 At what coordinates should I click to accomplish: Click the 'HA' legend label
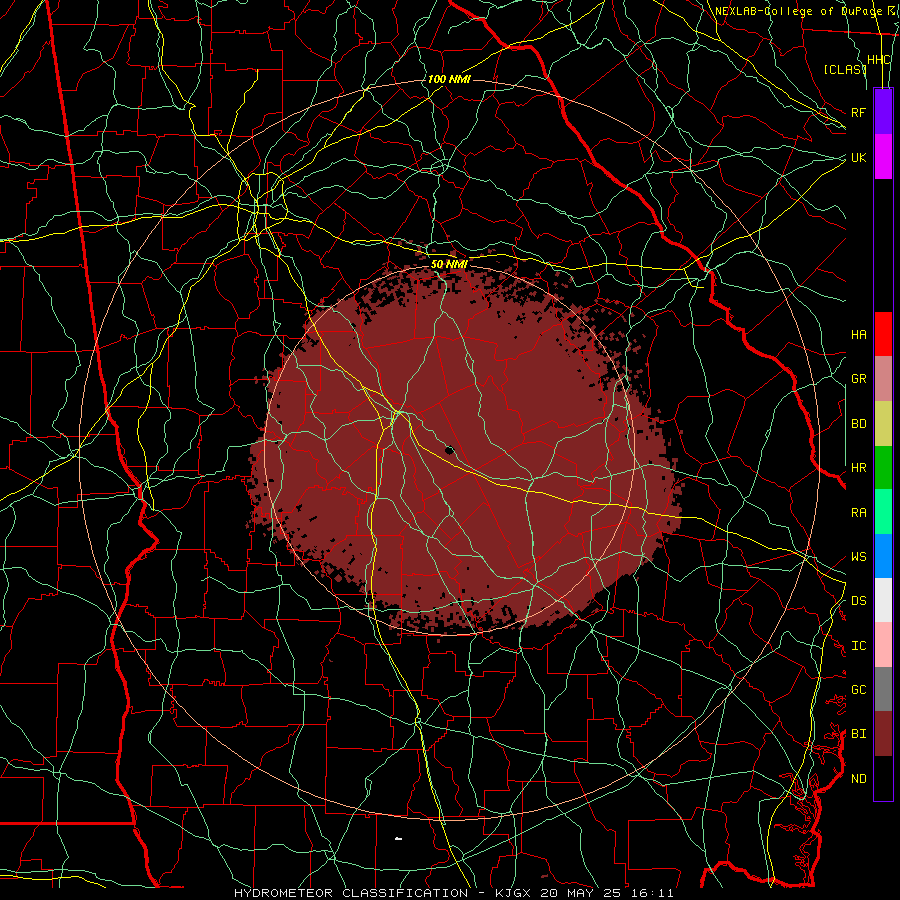858,335
